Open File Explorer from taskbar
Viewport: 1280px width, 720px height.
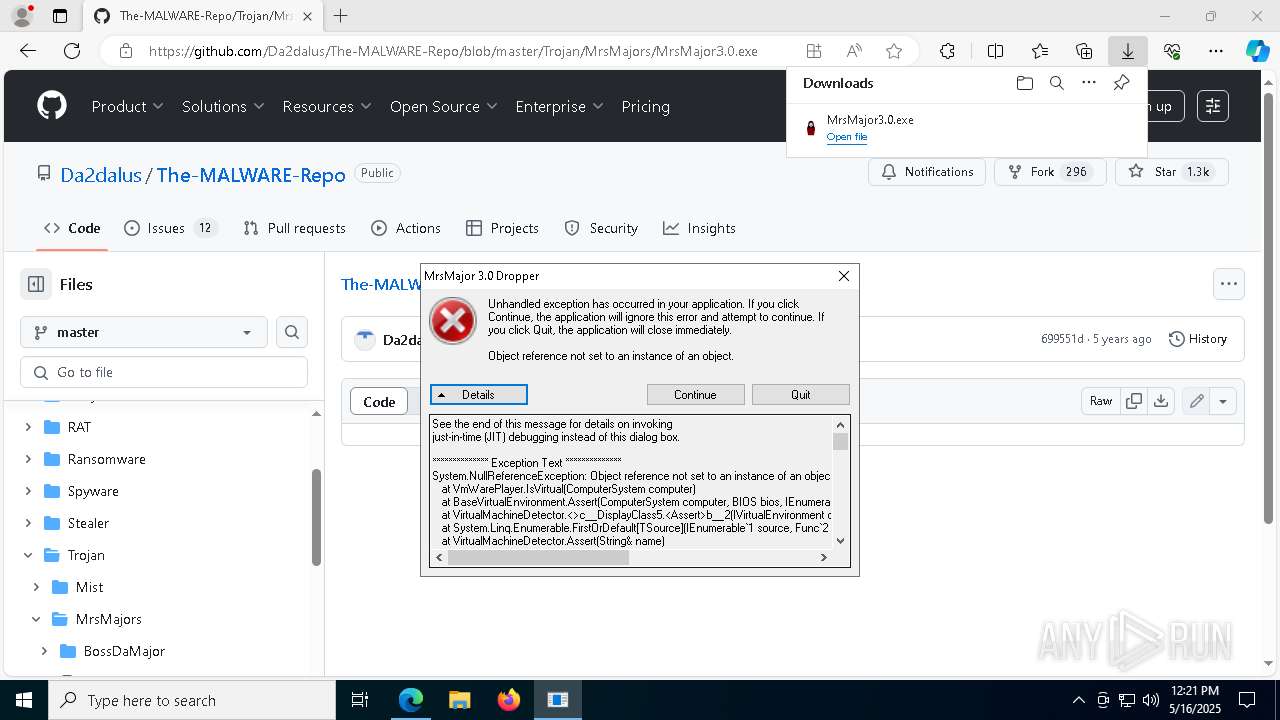[459, 700]
